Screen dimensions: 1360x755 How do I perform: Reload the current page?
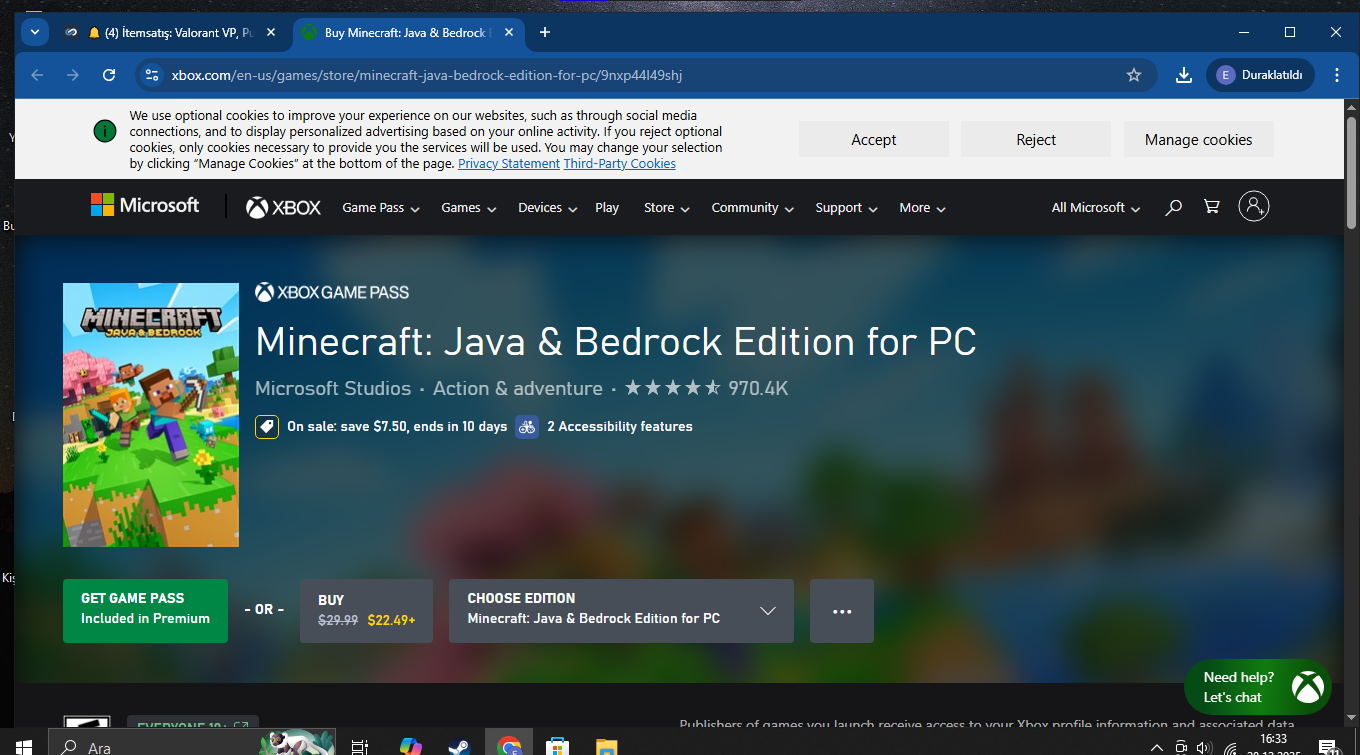coord(110,75)
